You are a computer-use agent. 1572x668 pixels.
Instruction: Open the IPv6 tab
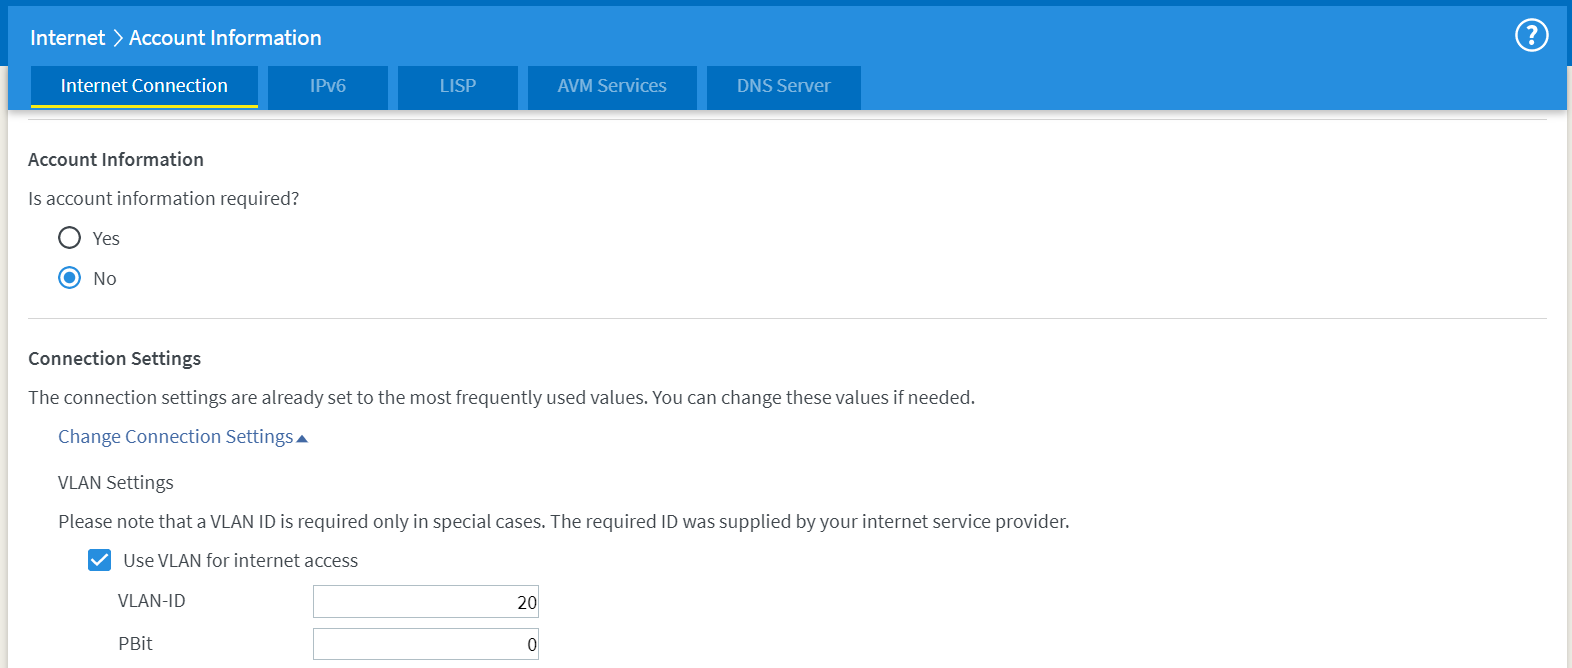click(328, 86)
